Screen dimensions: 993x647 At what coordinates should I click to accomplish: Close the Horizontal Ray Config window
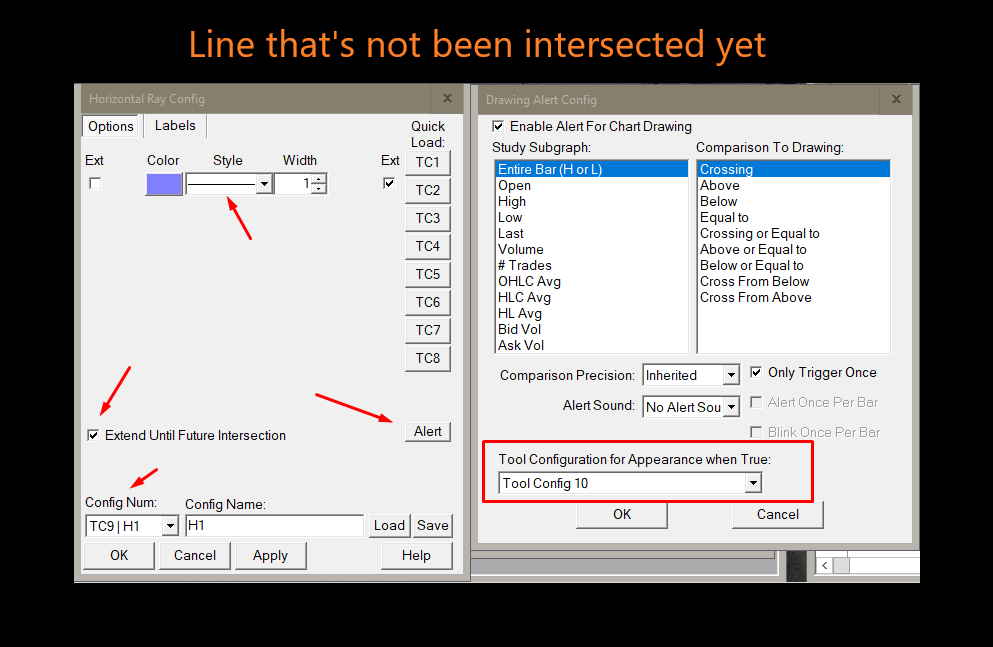(x=448, y=98)
